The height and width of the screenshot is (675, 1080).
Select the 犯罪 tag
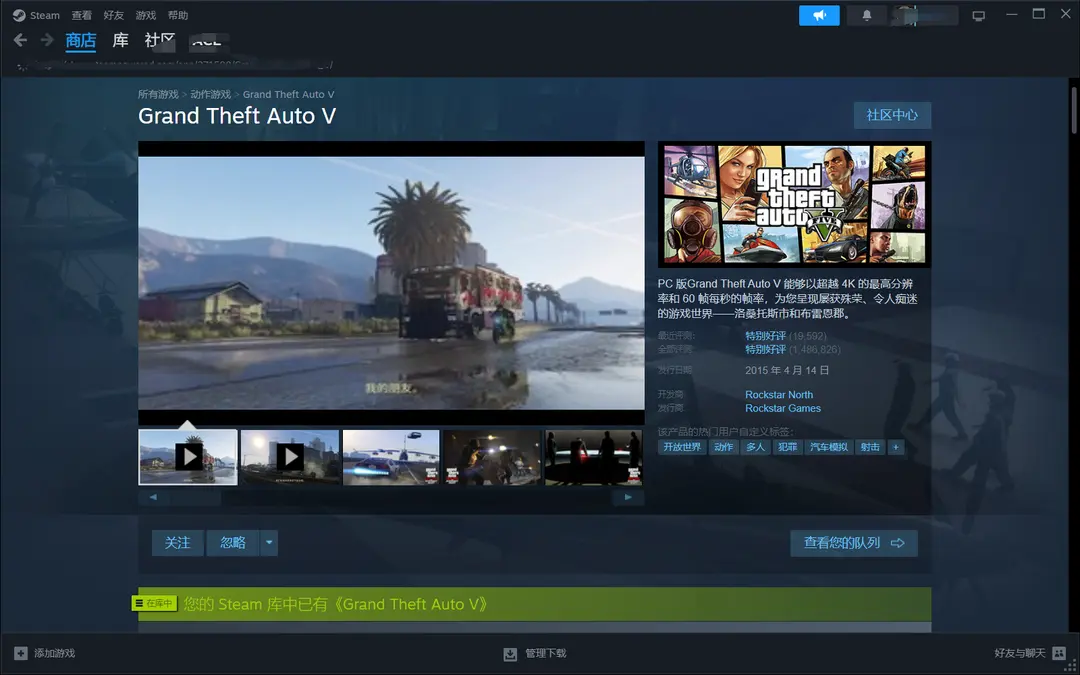787,447
